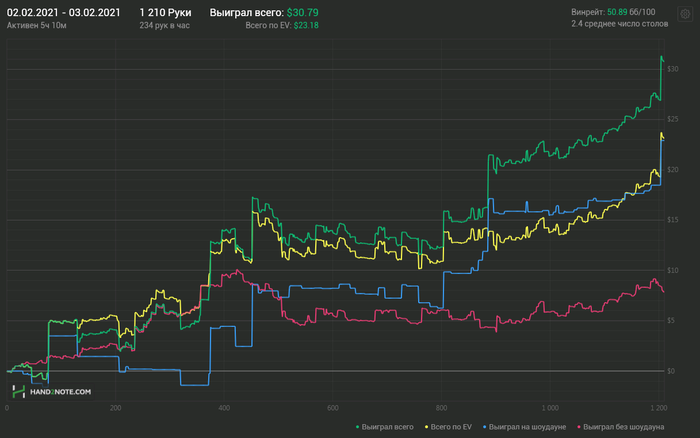
Task: Click the 800 x-axis label
Action: (x=441, y=408)
